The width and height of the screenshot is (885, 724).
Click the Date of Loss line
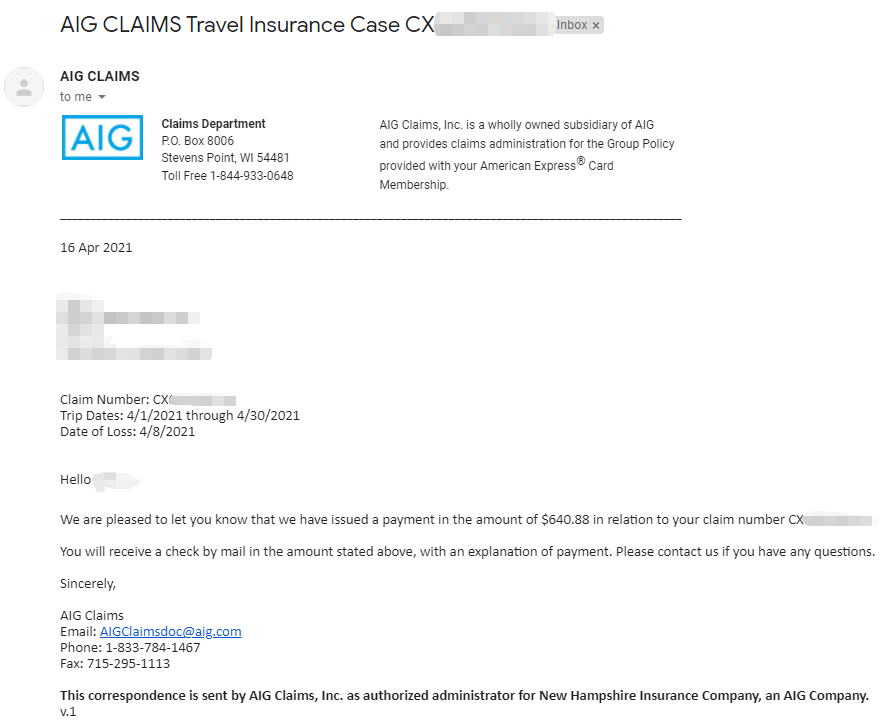point(128,432)
